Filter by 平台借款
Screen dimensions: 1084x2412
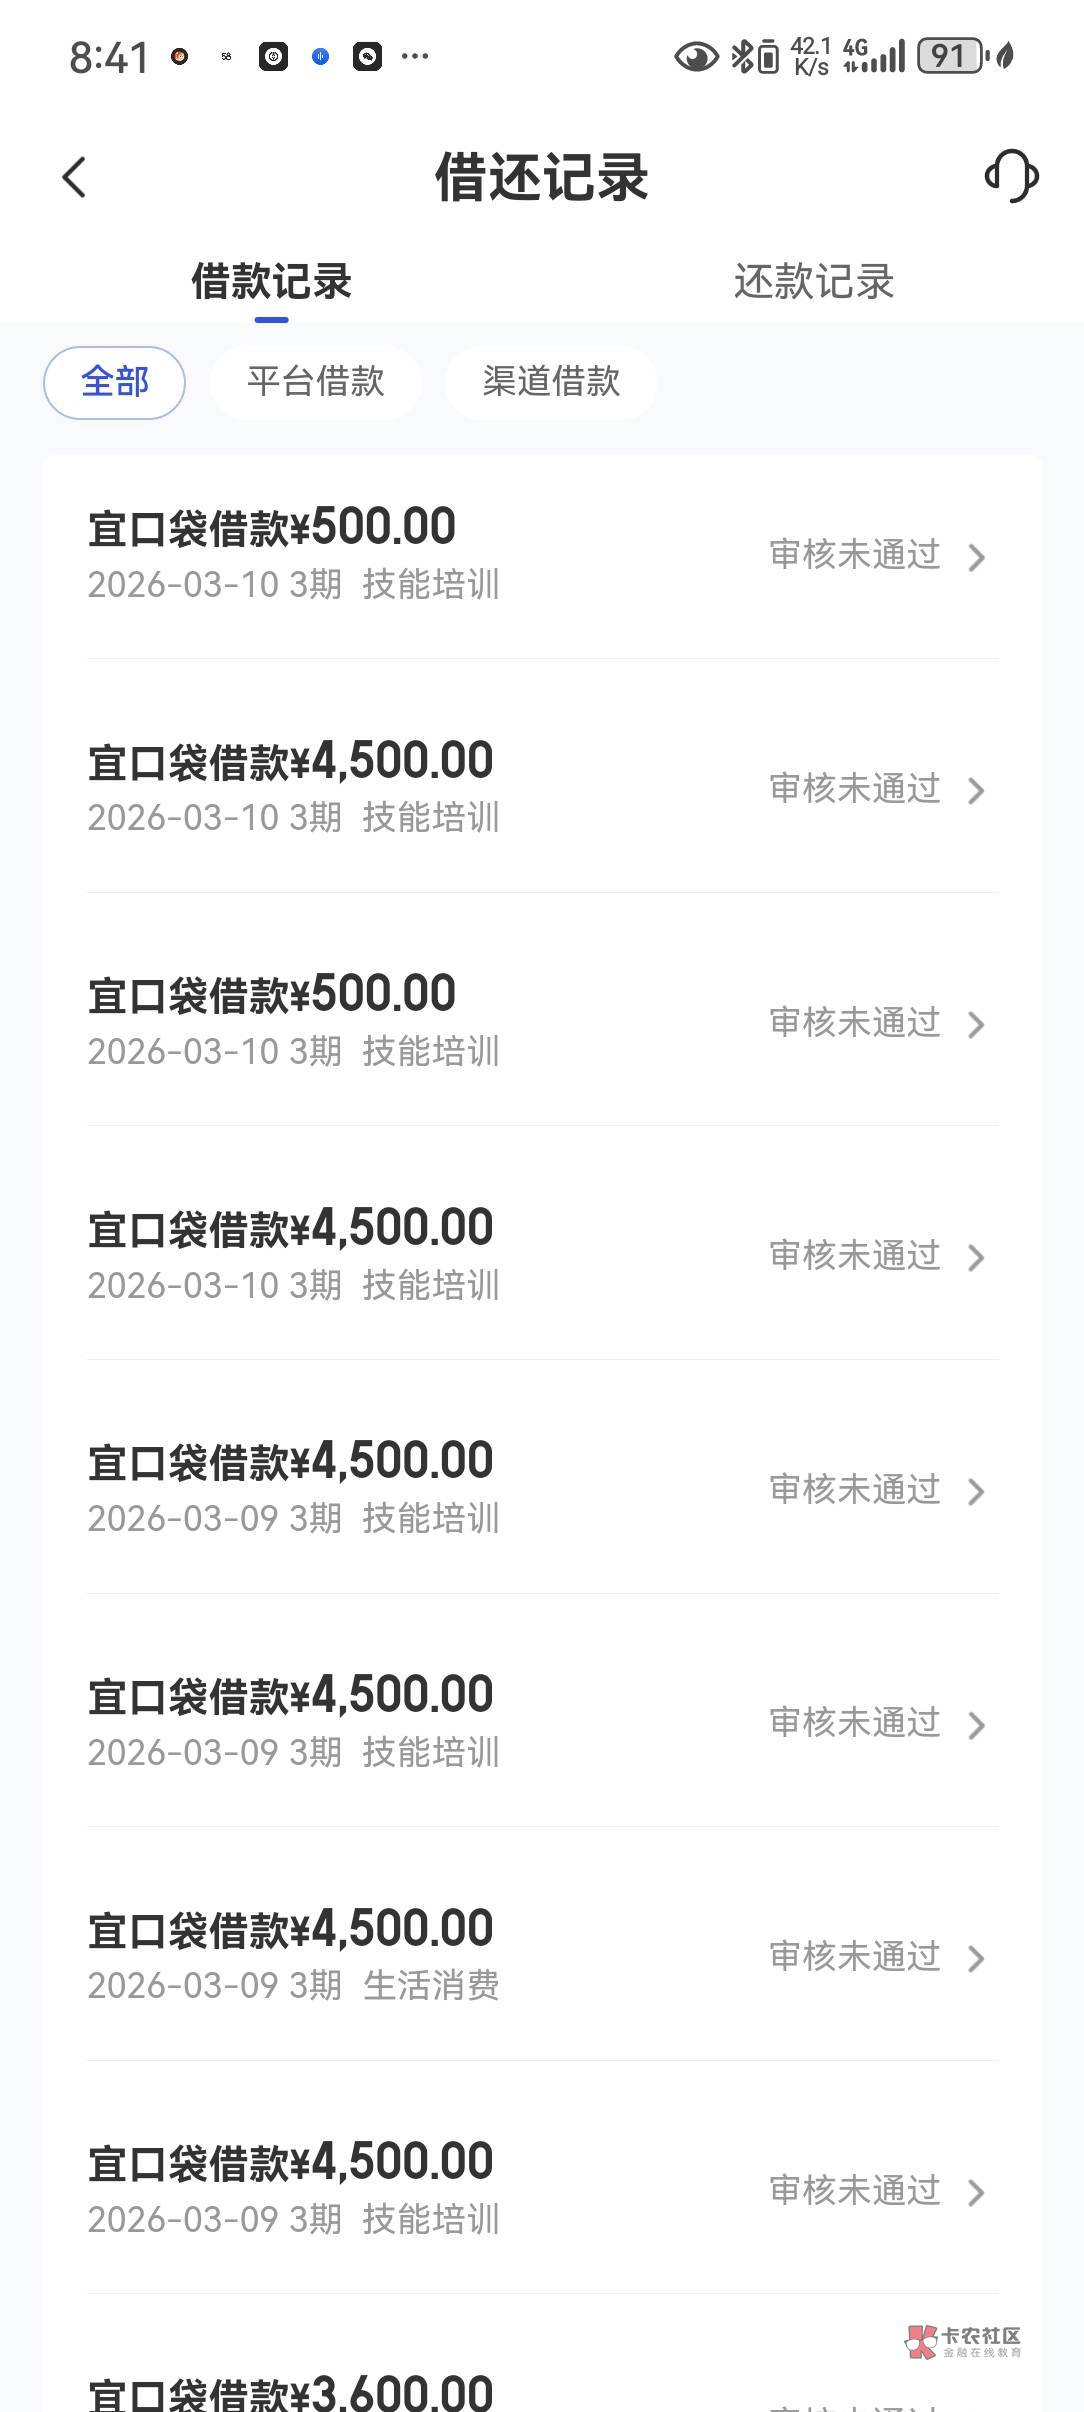(x=315, y=382)
